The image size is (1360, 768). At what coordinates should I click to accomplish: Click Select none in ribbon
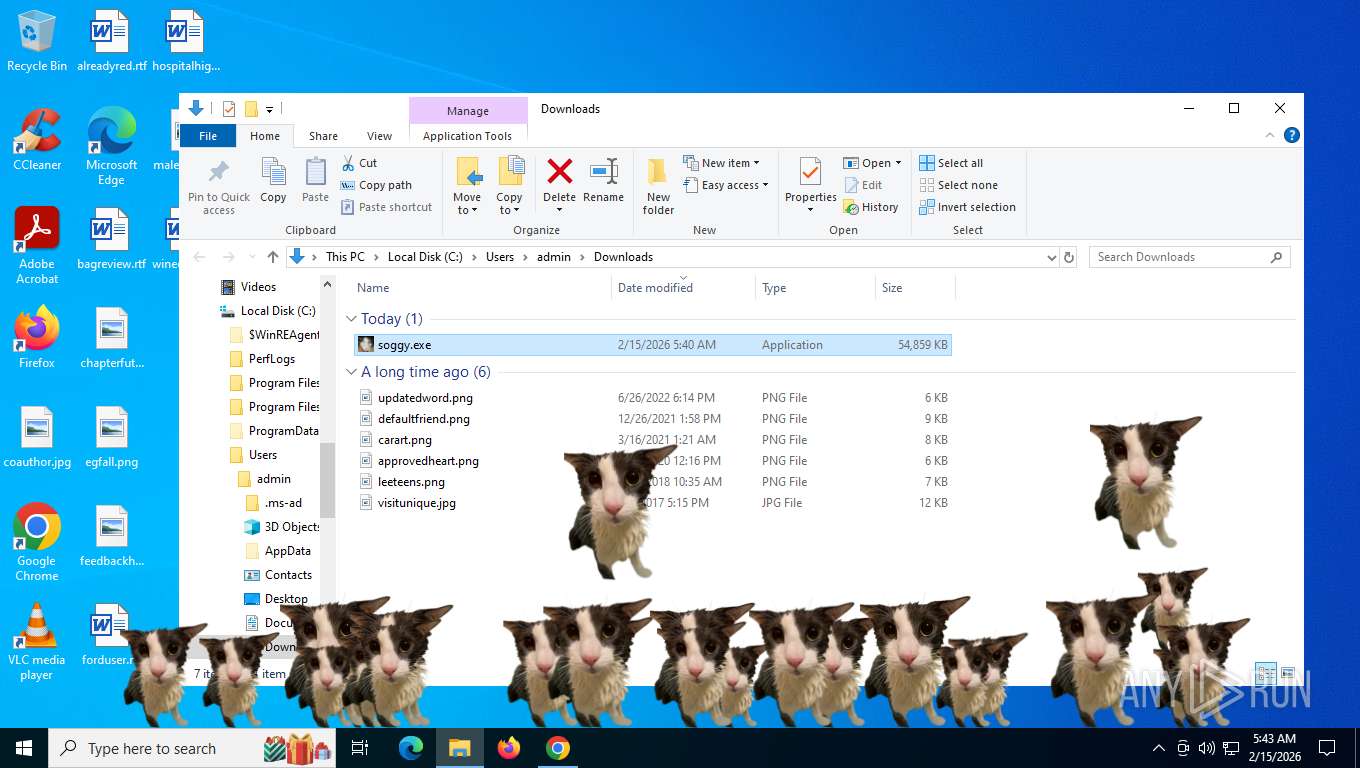coord(958,185)
